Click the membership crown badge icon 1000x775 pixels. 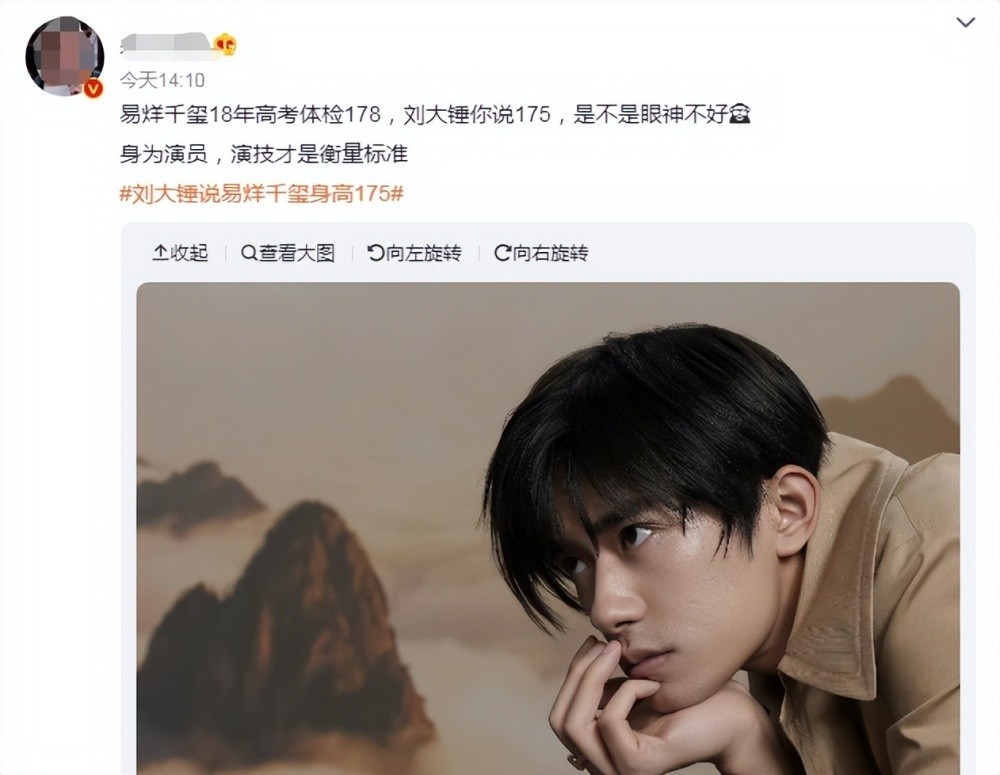click(x=225, y=45)
